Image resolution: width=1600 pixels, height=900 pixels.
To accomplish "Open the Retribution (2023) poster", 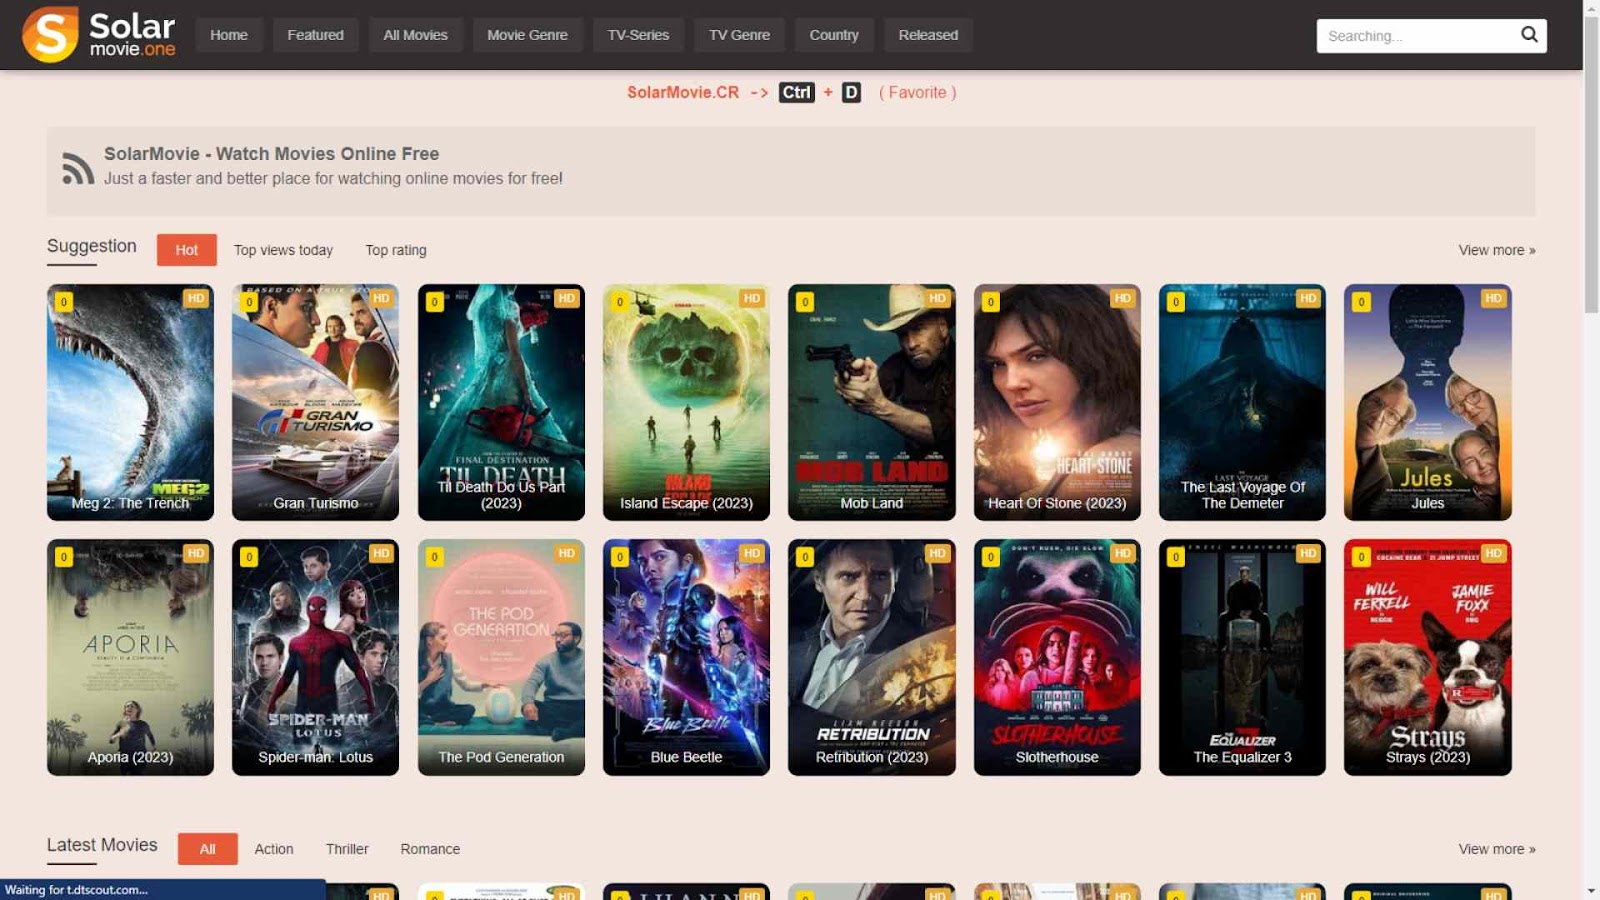I will pyautogui.click(x=872, y=657).
